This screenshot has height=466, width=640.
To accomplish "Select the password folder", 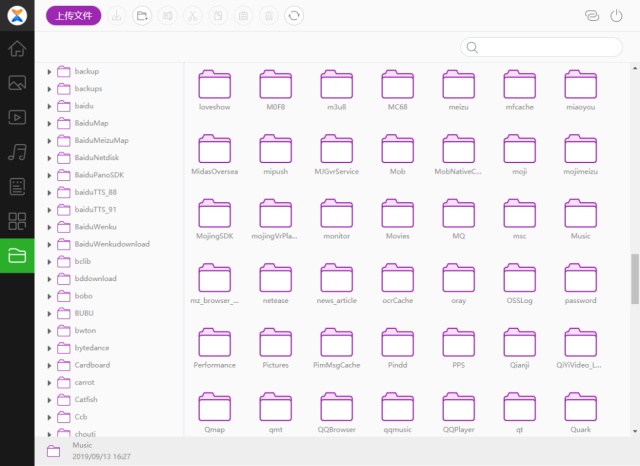I will [580, 284].
